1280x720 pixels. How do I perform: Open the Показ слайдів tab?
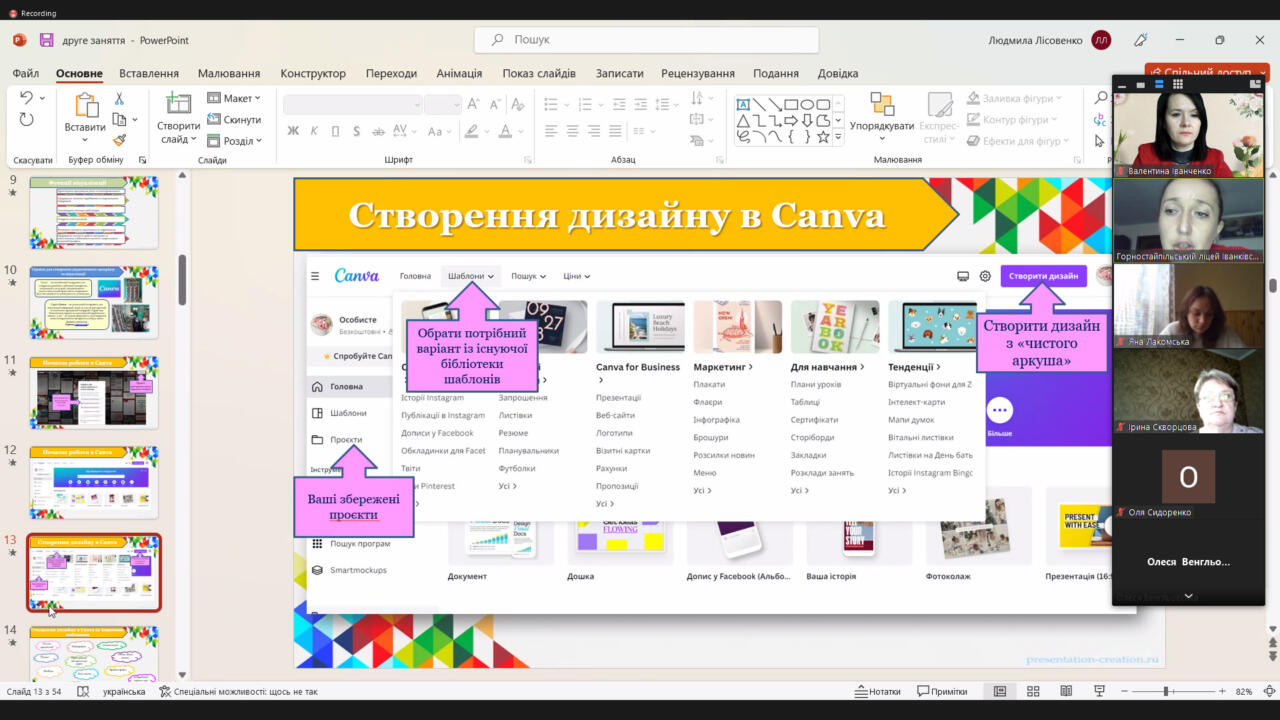[x=539, y=73]
